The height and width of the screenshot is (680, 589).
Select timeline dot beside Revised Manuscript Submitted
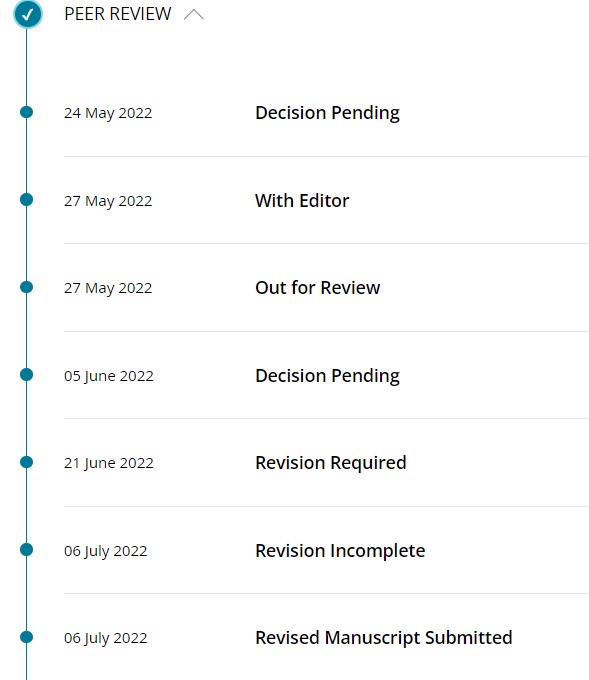click(26, 637)
